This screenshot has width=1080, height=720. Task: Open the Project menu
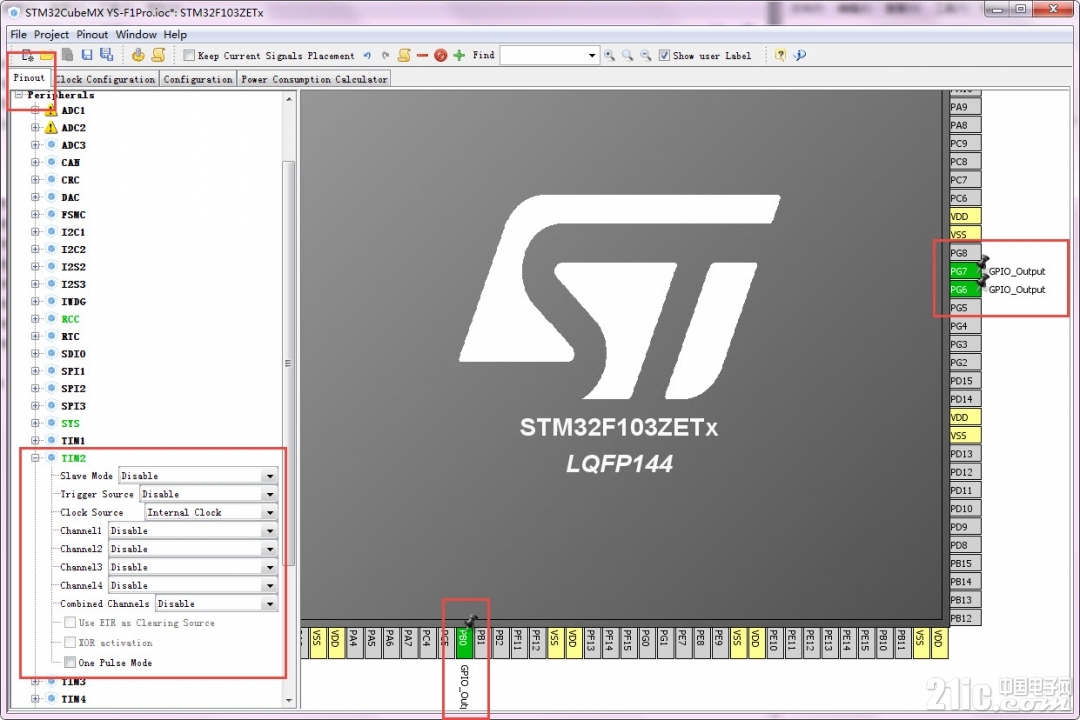51,34
